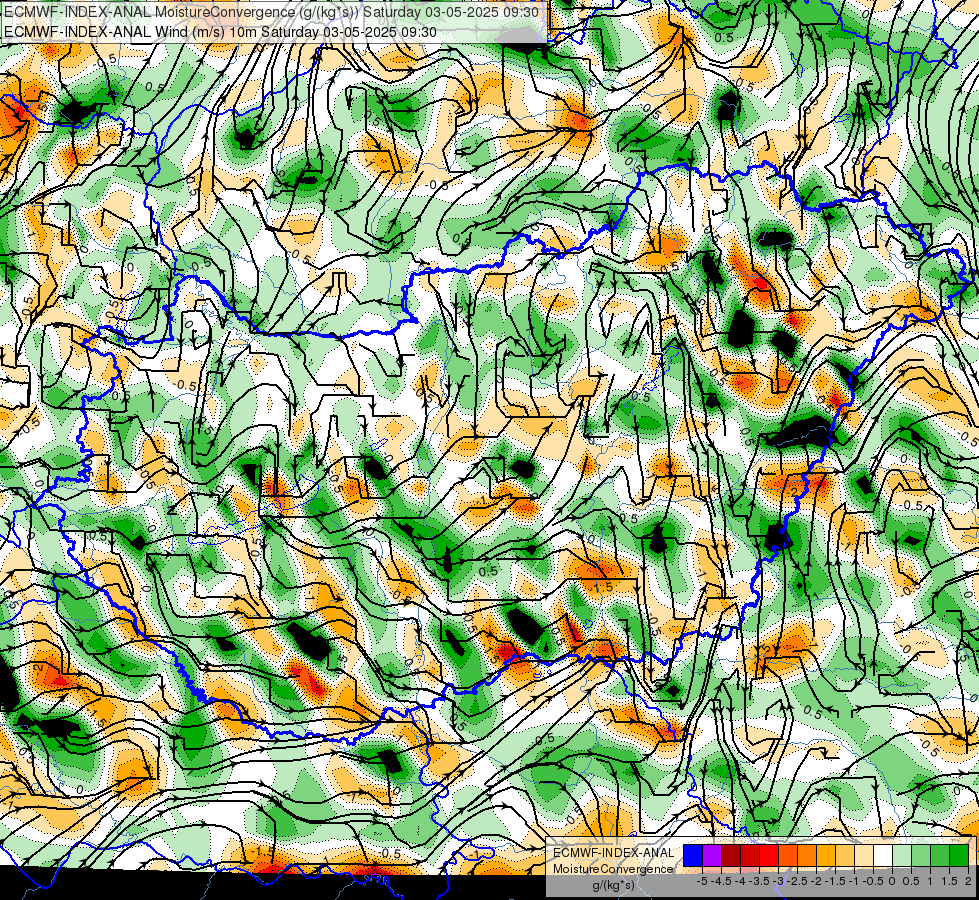Click the '-2.5' tick label on the legend scale
Image resolution: width=979 pixels, height=900 pixels.
point(797,881)
